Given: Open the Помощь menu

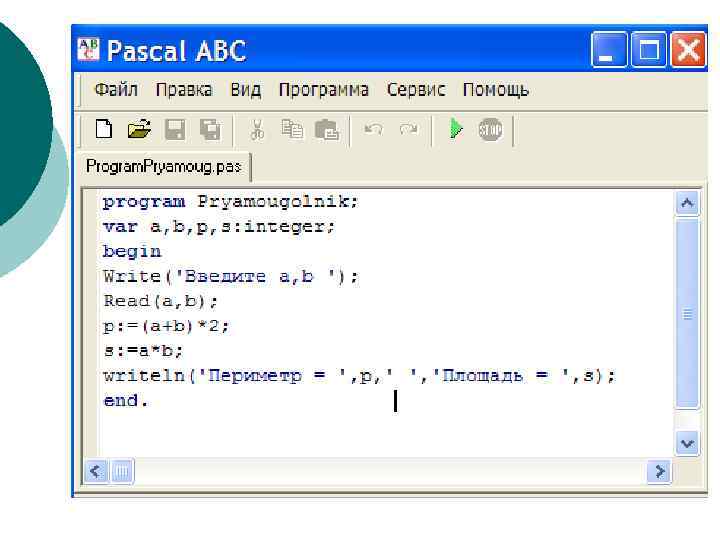Looking at the screenshot, I should 495,90.
